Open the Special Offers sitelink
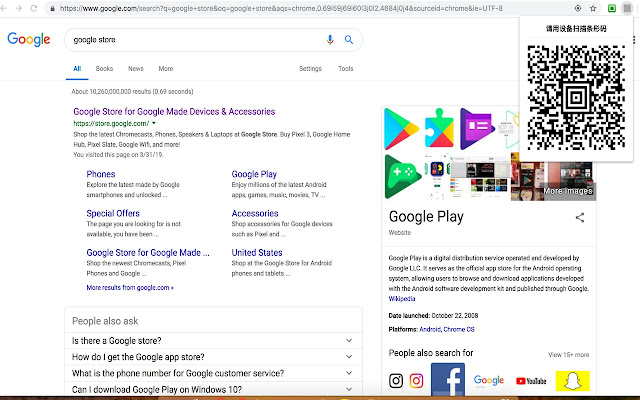Viewport: 640px width, 400px height. [113, 213]
